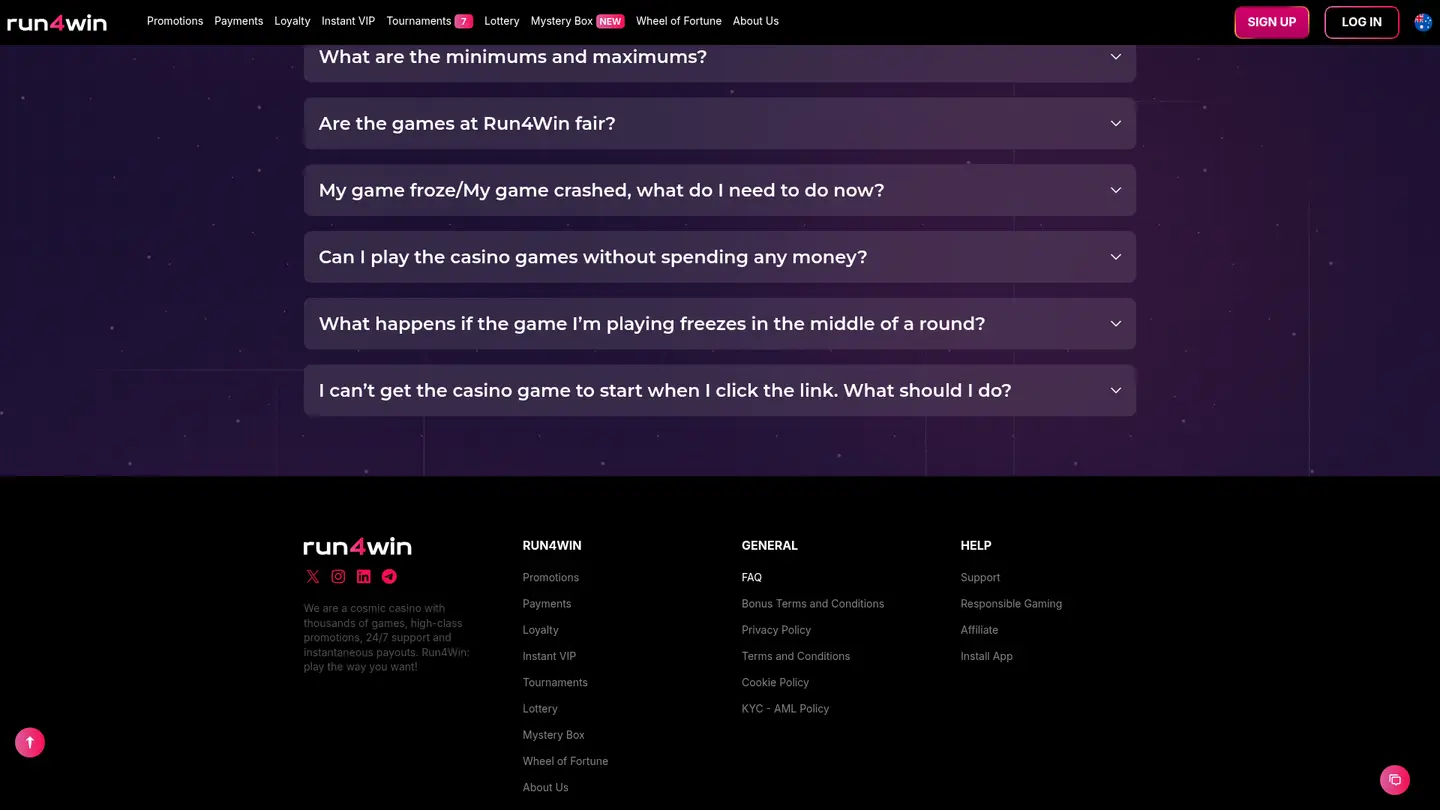Open the KYC - AML Policy link
This screenshot has width=1440, height=810.
(786, 709)
